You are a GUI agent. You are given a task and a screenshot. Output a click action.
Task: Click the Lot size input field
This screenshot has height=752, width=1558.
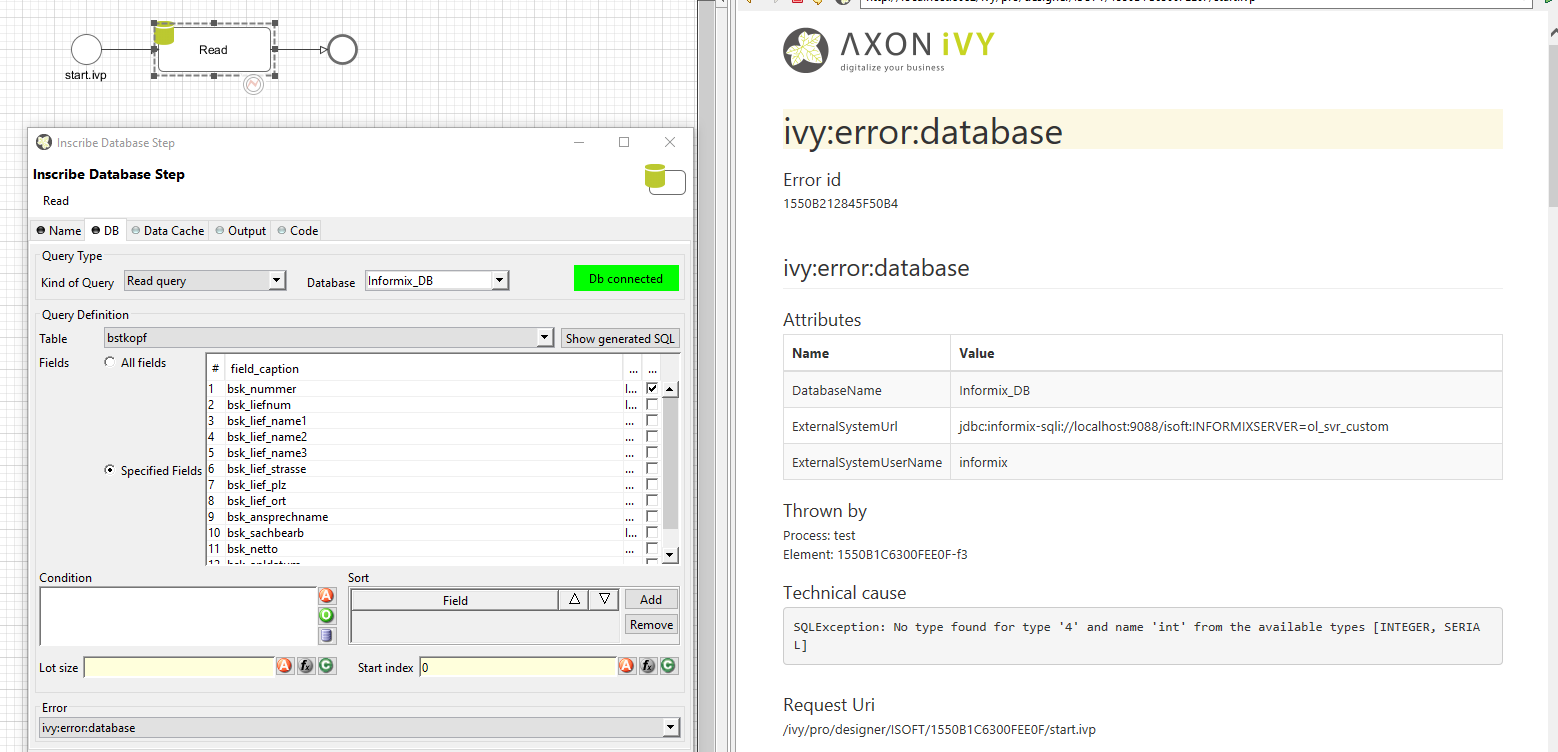point(179,667)
